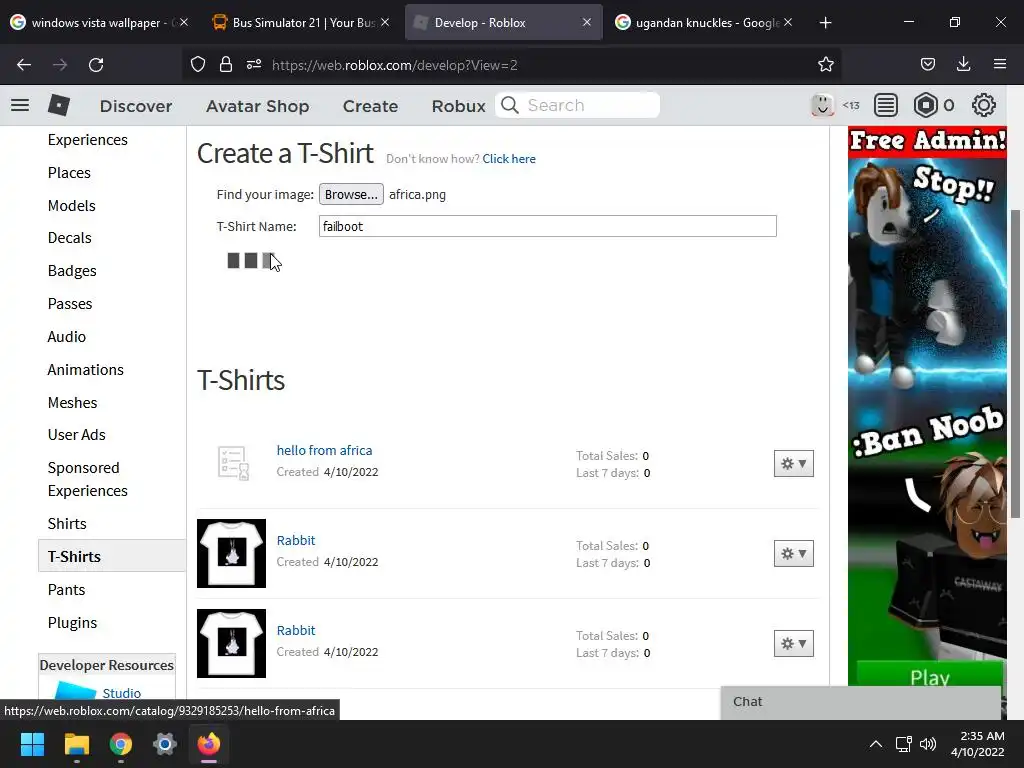Open Settings app from the taskbar
1024x768 pixels.
click(x=165, y=744)
